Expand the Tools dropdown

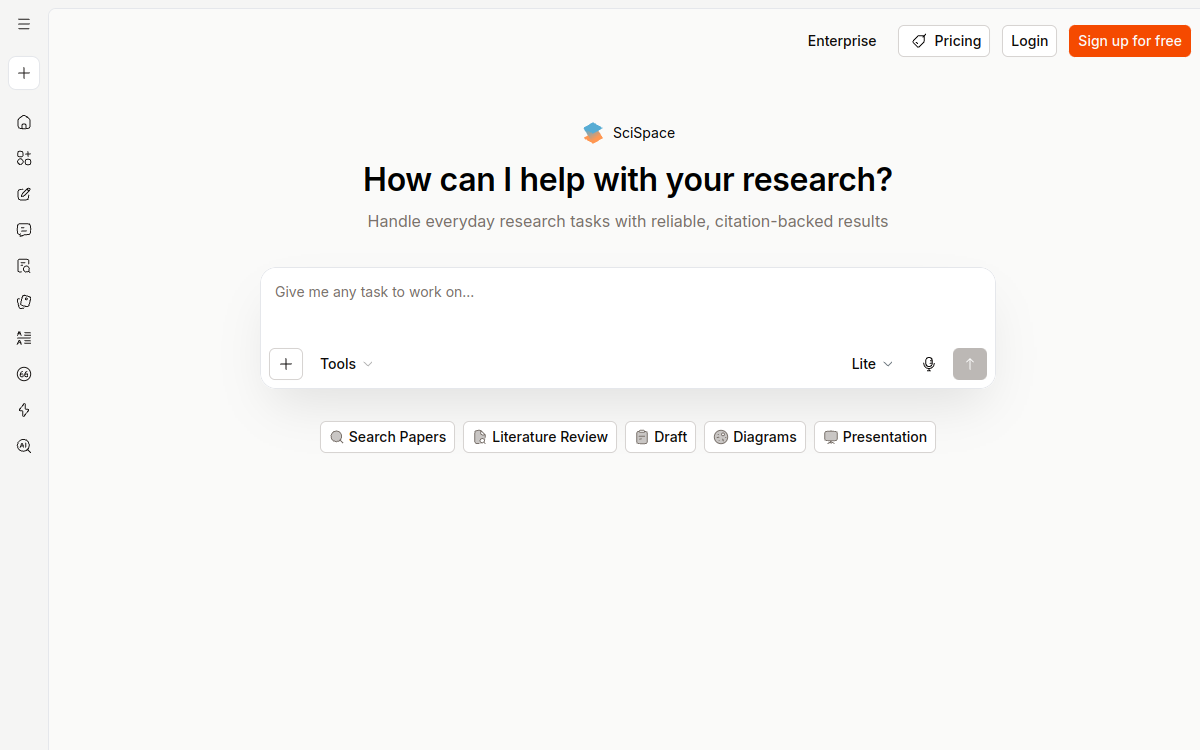pos(346,364)
